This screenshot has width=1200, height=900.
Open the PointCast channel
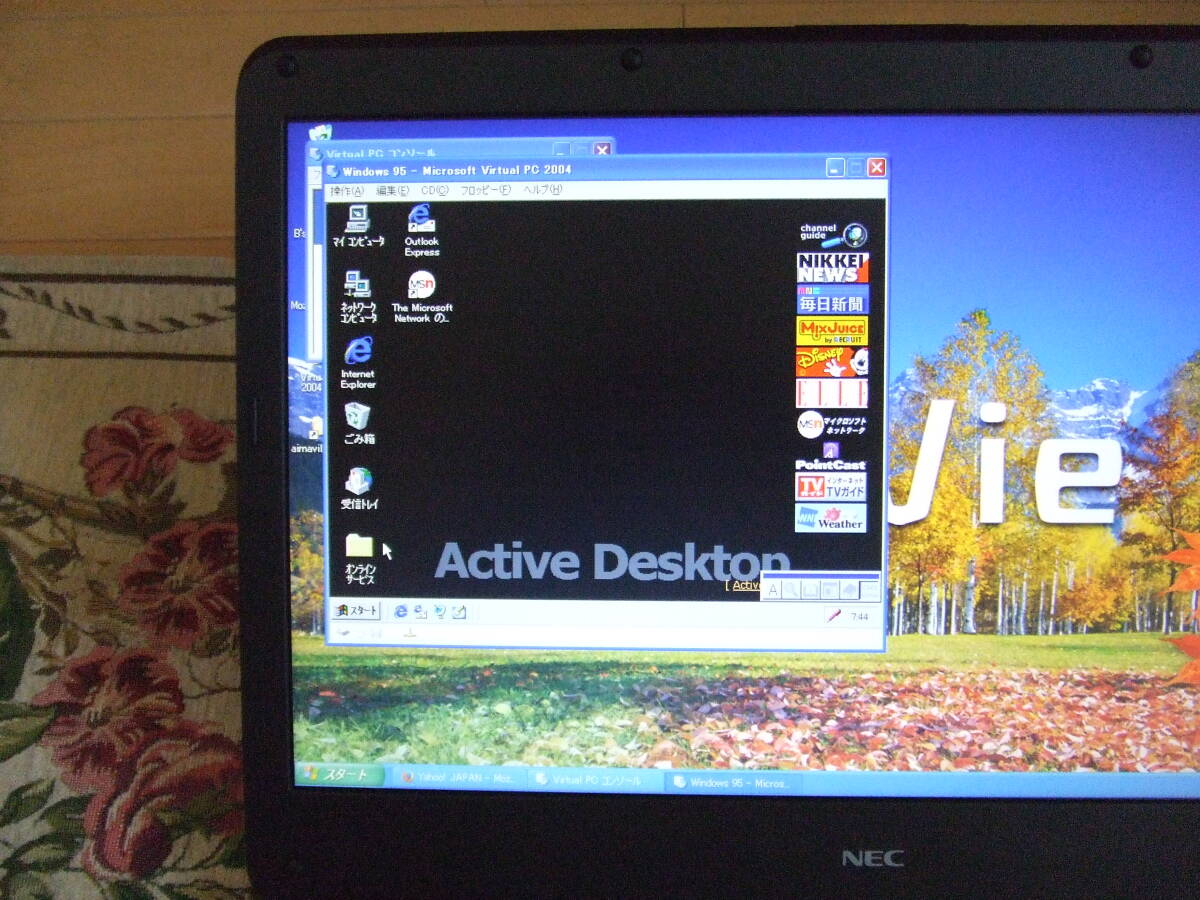[x=831, y=456]
